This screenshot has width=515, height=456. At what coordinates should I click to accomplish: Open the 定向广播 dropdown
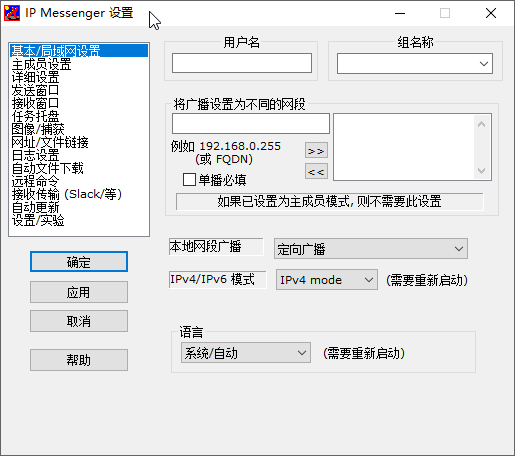(x=371, y=249)
